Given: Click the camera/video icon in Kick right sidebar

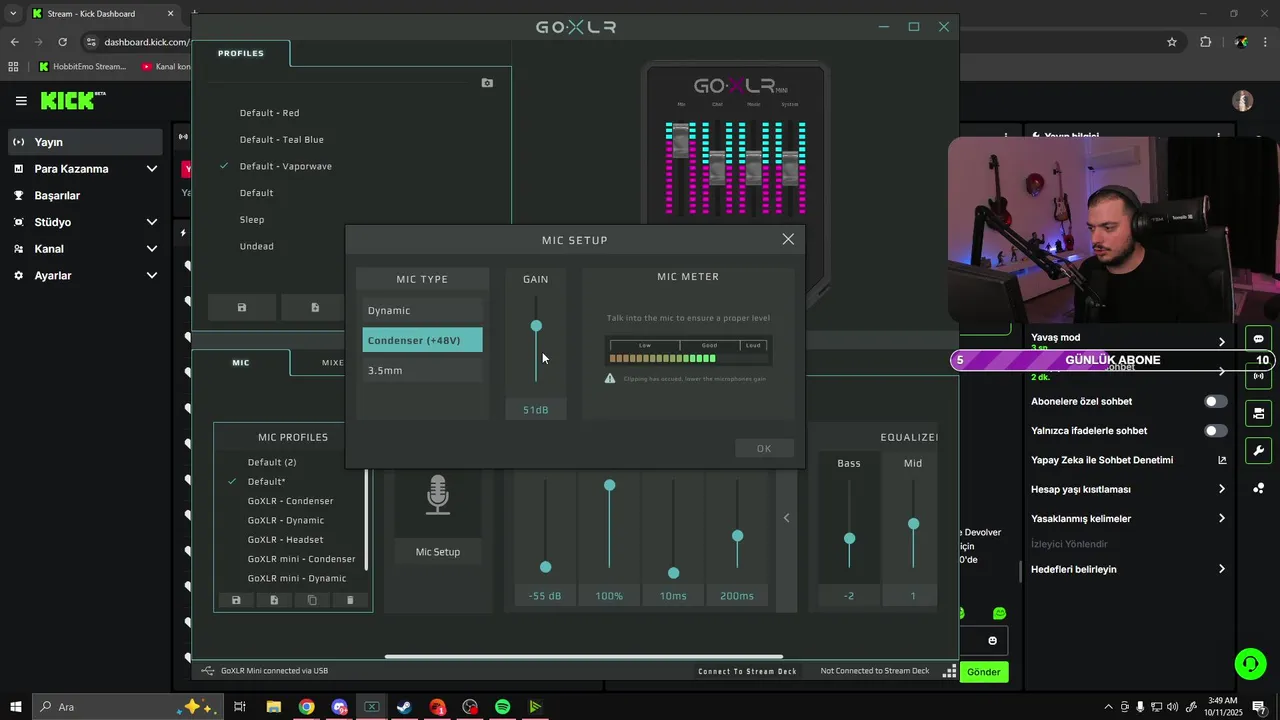Looking at the screenshot, I should pyautogui.click(x=1258, y=413).
